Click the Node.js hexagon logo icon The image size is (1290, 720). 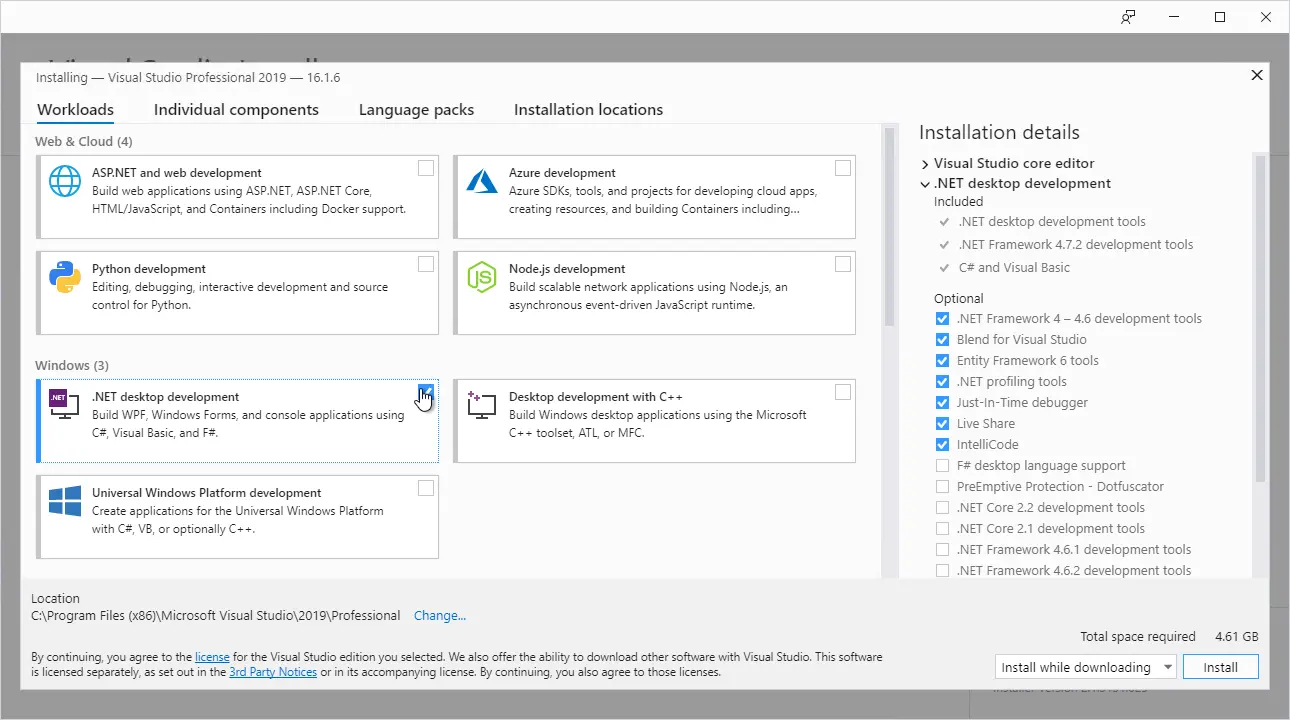(482, 276)
